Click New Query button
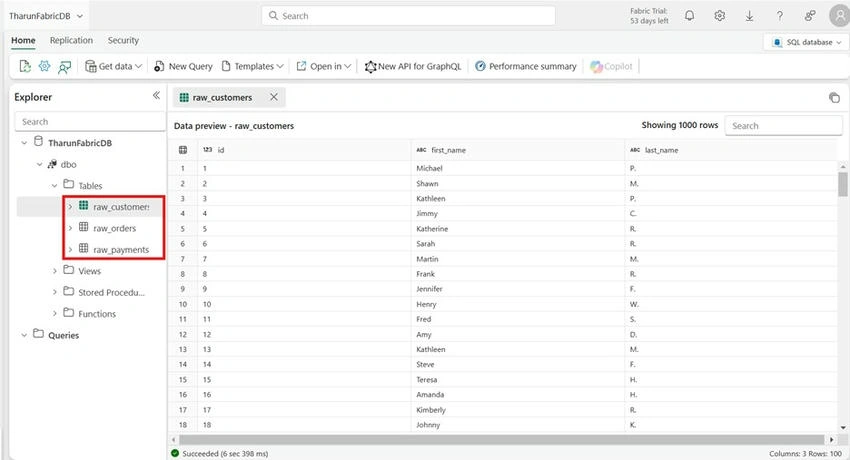Viewport: 850px width, 460px height. [x=183, y=66]
